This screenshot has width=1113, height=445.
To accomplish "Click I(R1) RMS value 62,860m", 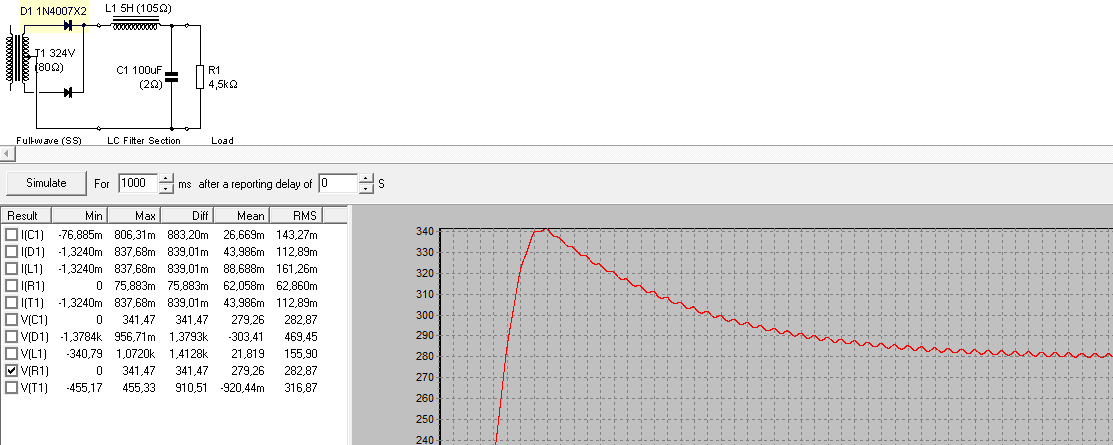I will click(x=298, y=285).
